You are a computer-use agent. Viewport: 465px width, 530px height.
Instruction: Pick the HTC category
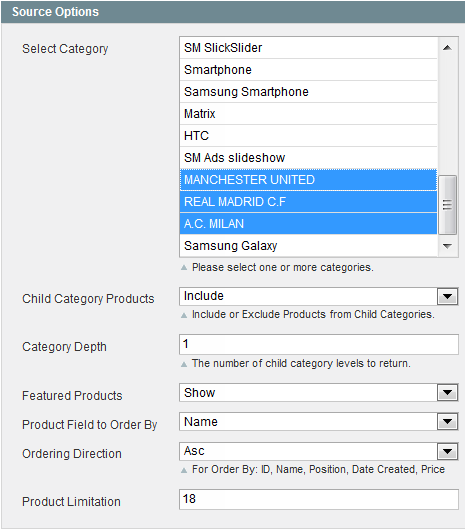pyautogui.click(x=308, y=136)
